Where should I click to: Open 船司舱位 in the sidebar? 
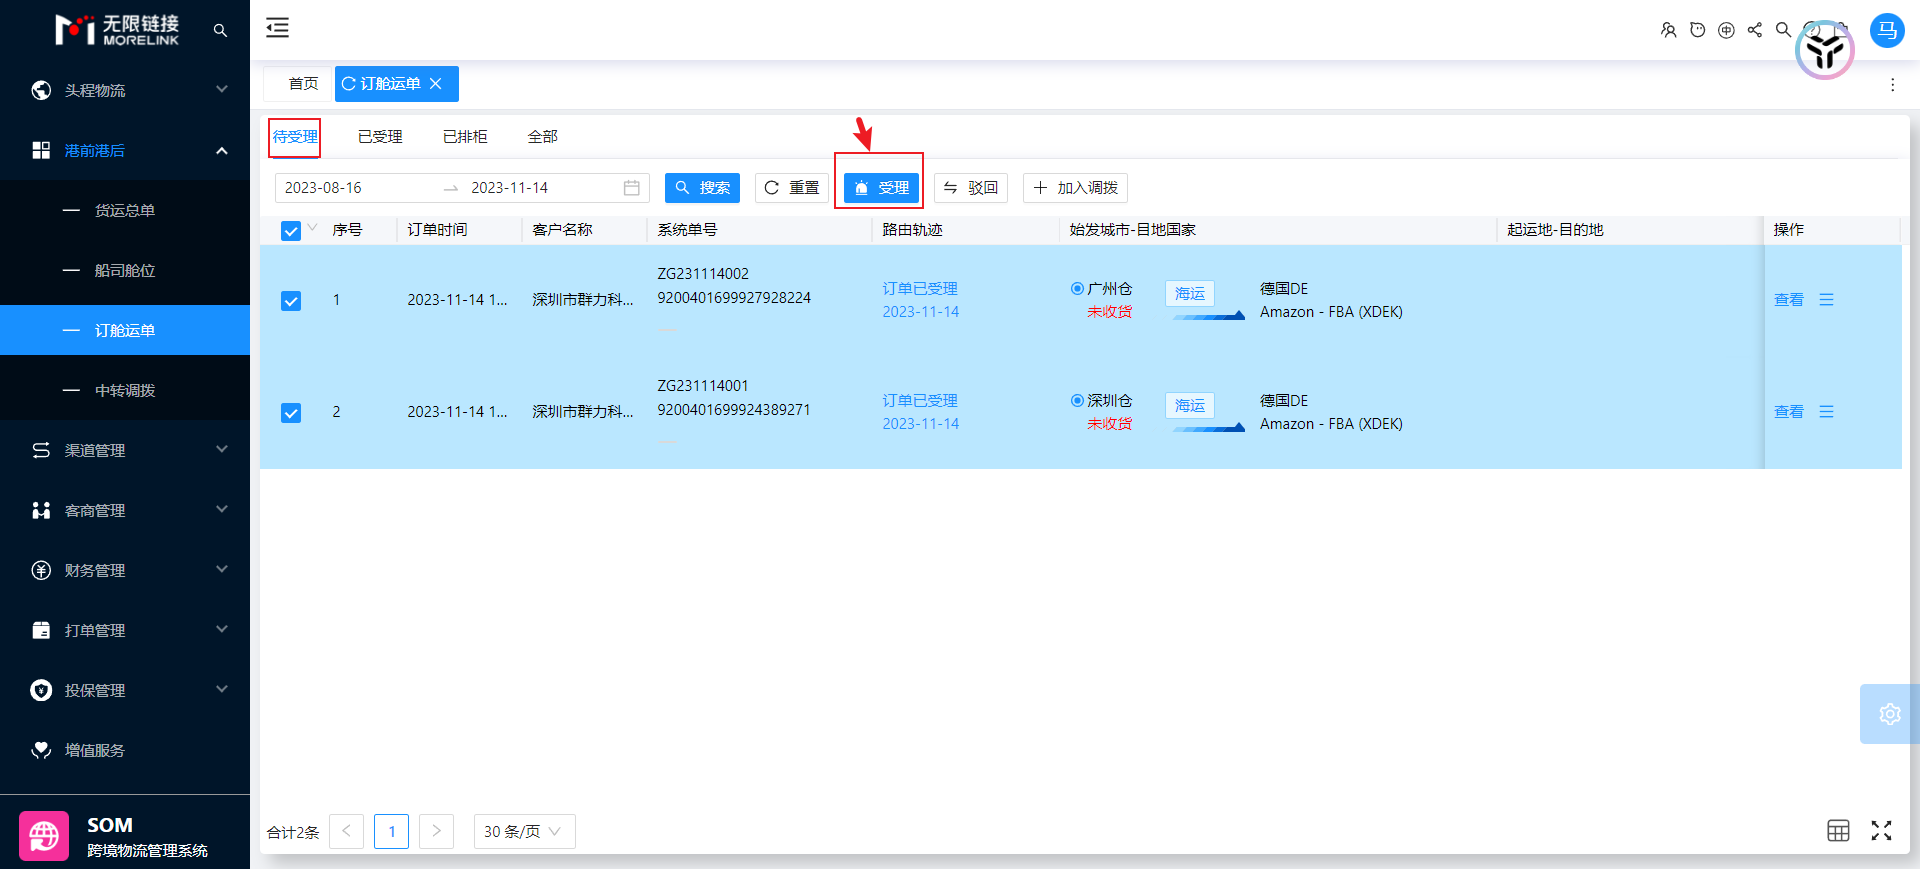(x=125, y=270)
